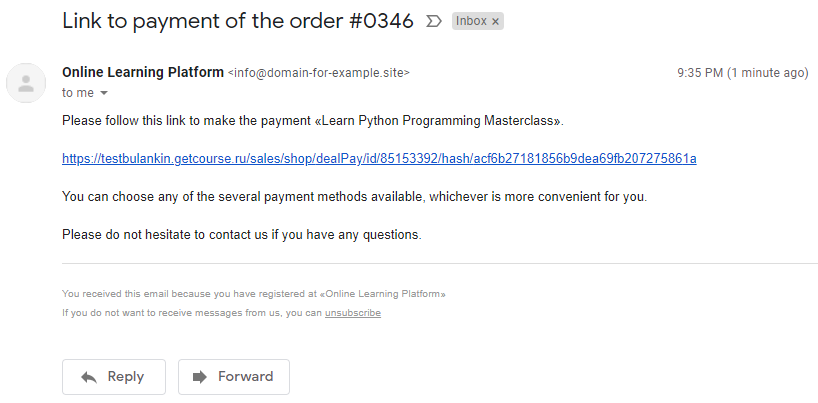
Task: Click the "to me" recipient text
Action: click(x=78, y=93)
